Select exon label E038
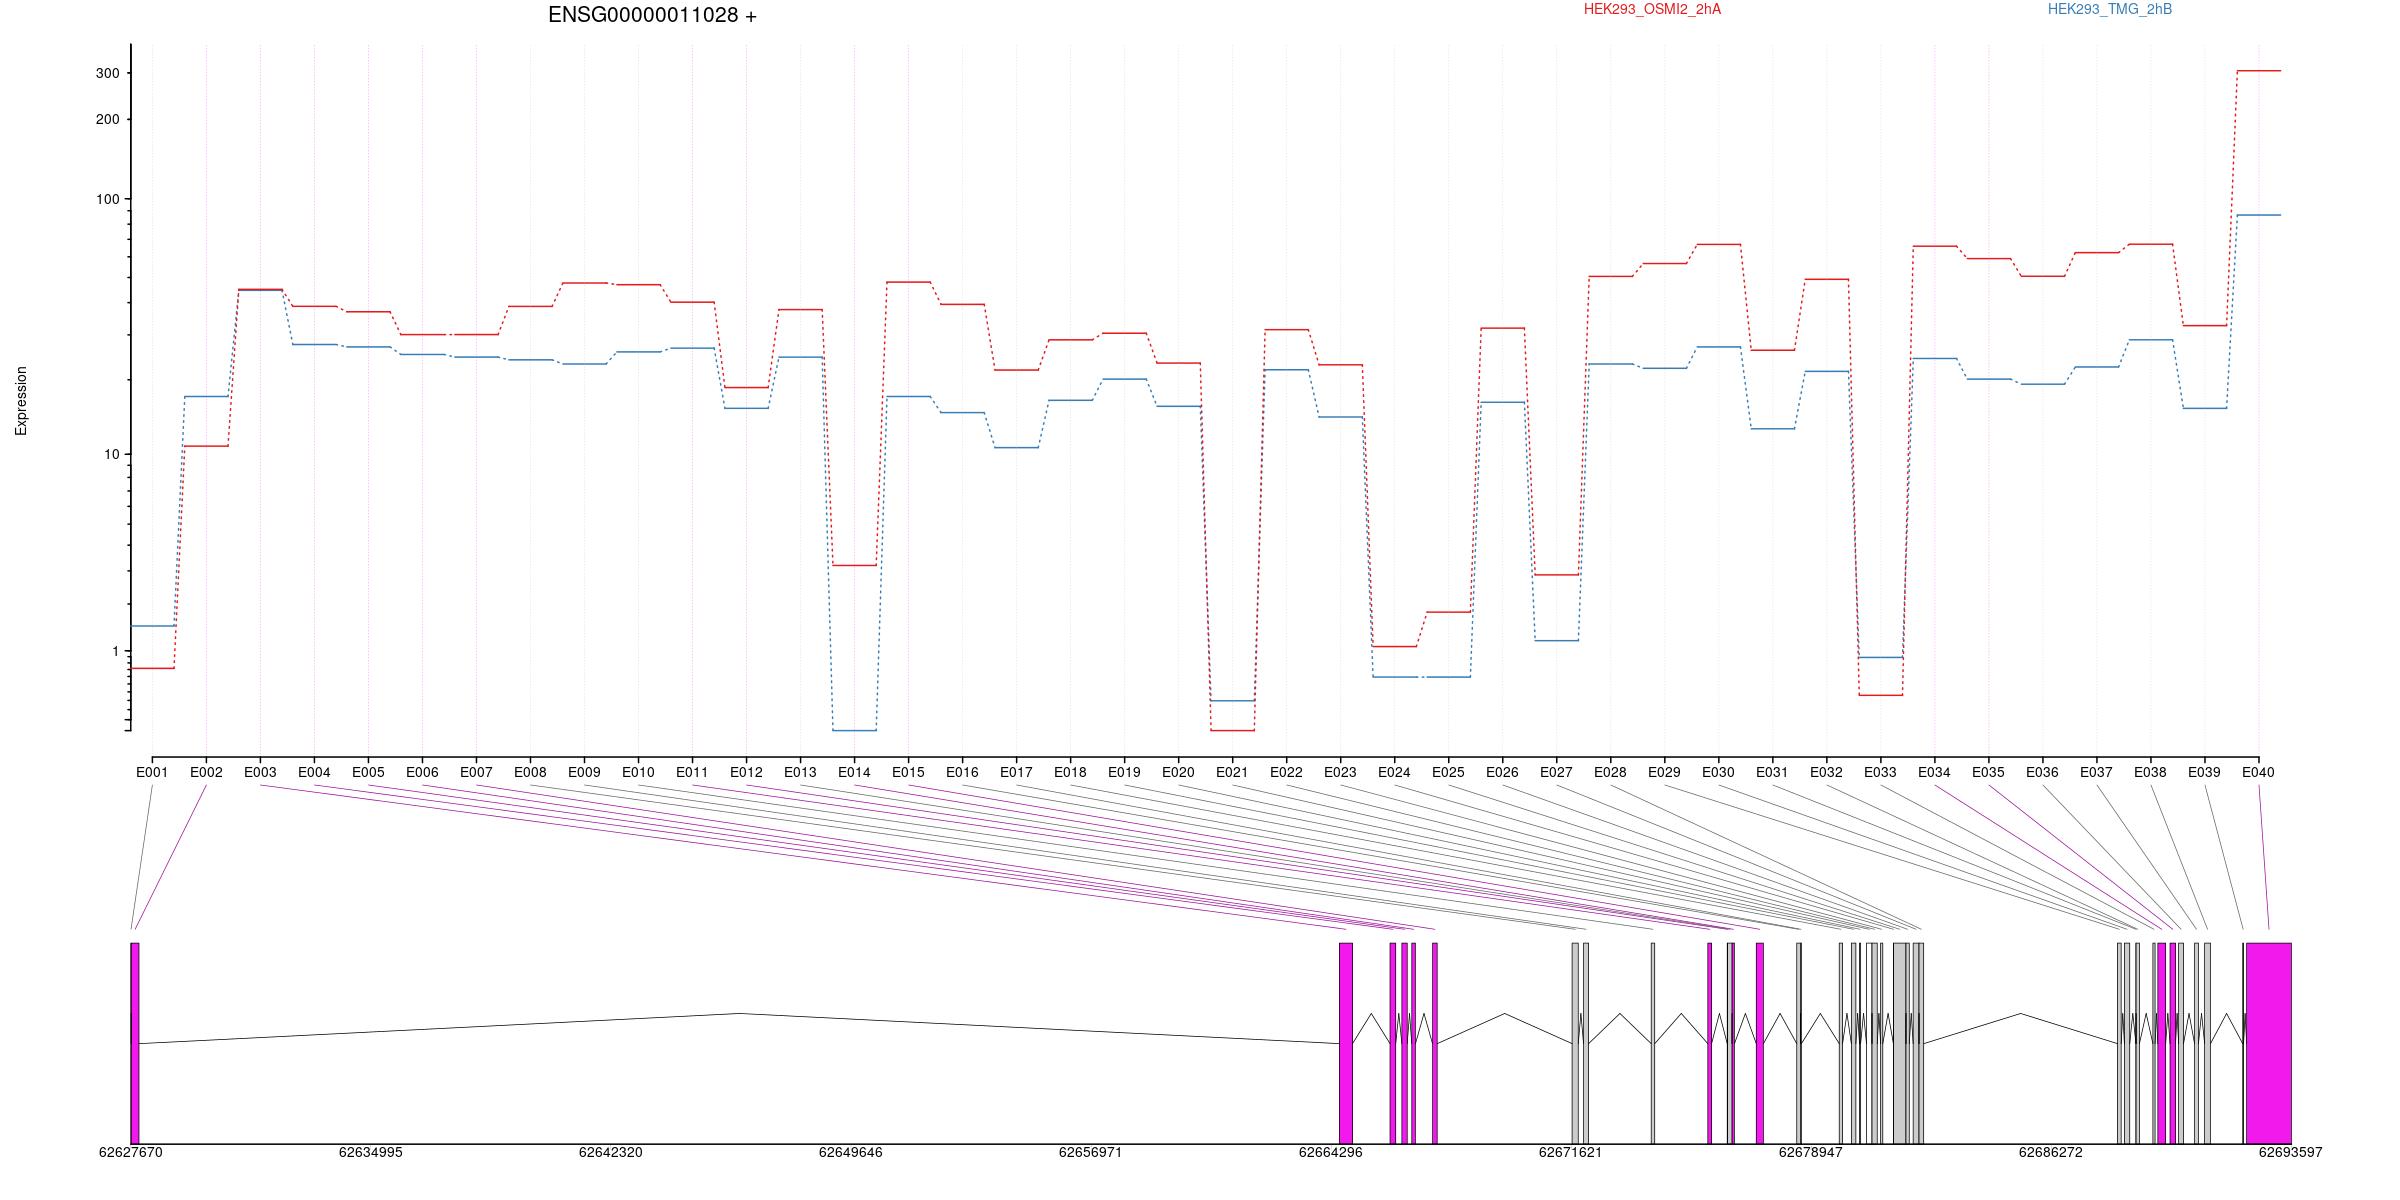The width and height of the screenshot is (2400, 1200). pyautogui.click(x=2150, y=772)
